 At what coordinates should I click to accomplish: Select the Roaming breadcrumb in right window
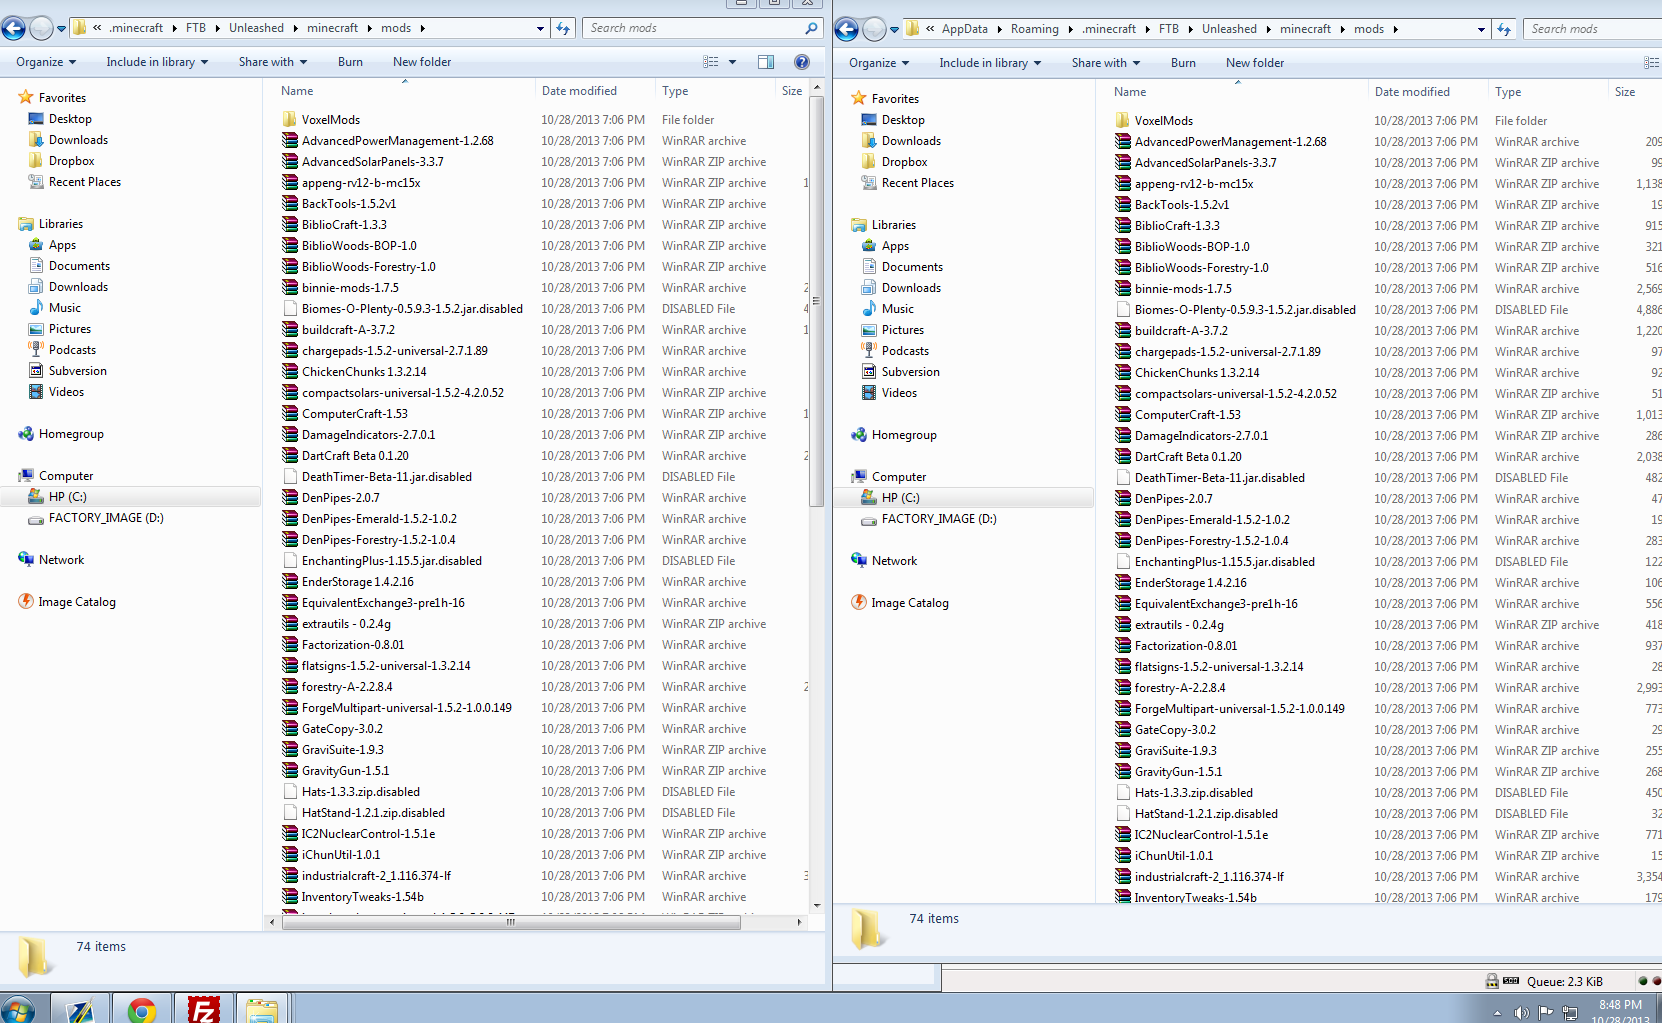[1034, 30]
